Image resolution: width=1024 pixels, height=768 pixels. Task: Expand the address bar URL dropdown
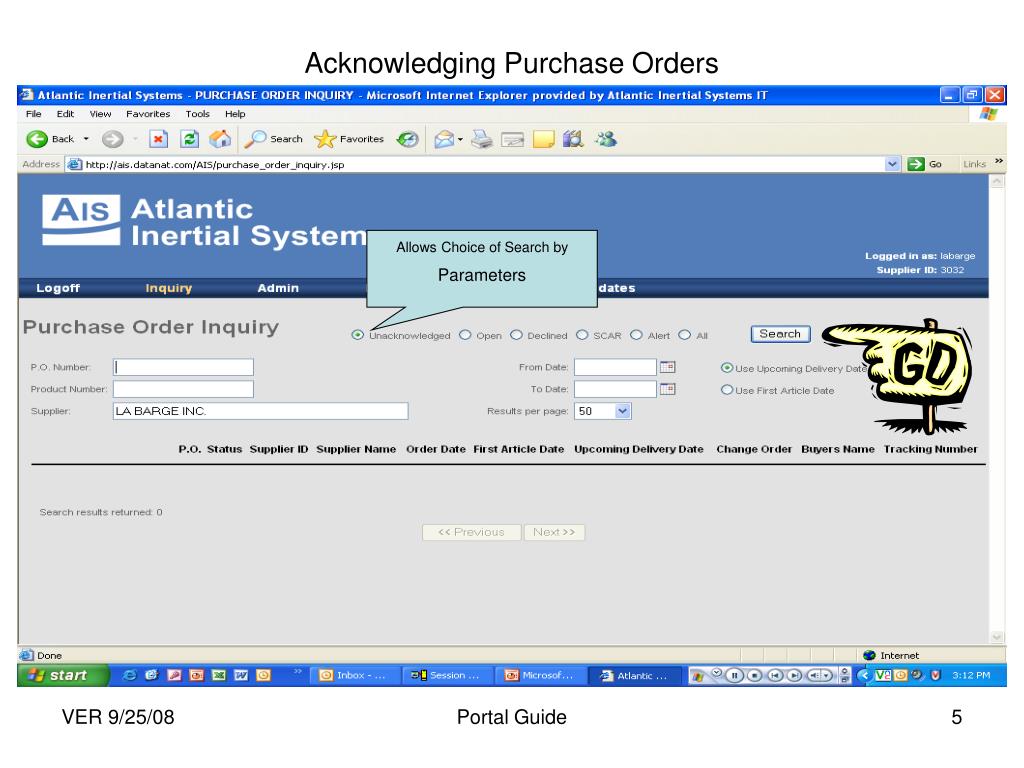[892, 164]
